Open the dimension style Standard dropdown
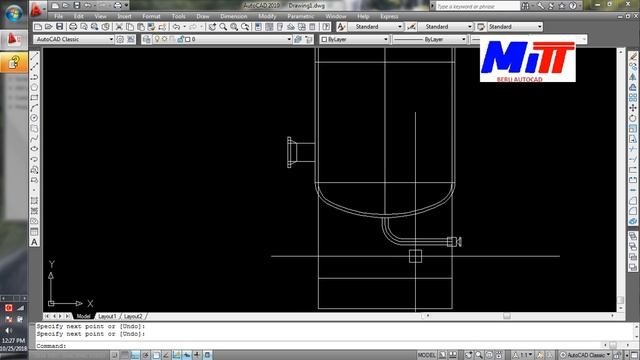This screenshot has width=640, height=360. tap(446, 27)
